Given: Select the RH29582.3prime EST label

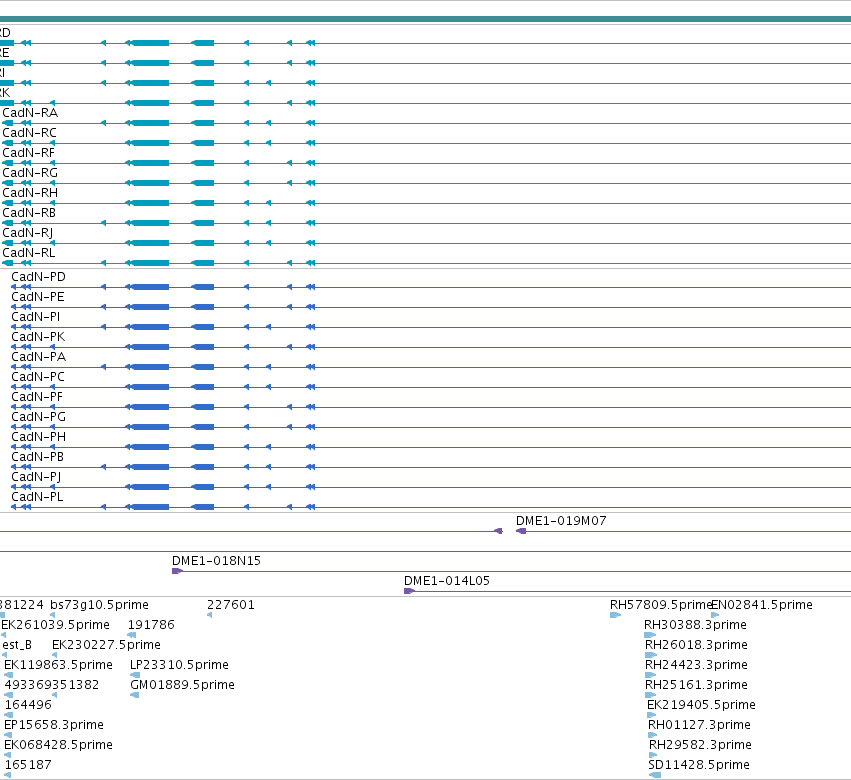Looking at the screenshot, I should pos(701,745).
